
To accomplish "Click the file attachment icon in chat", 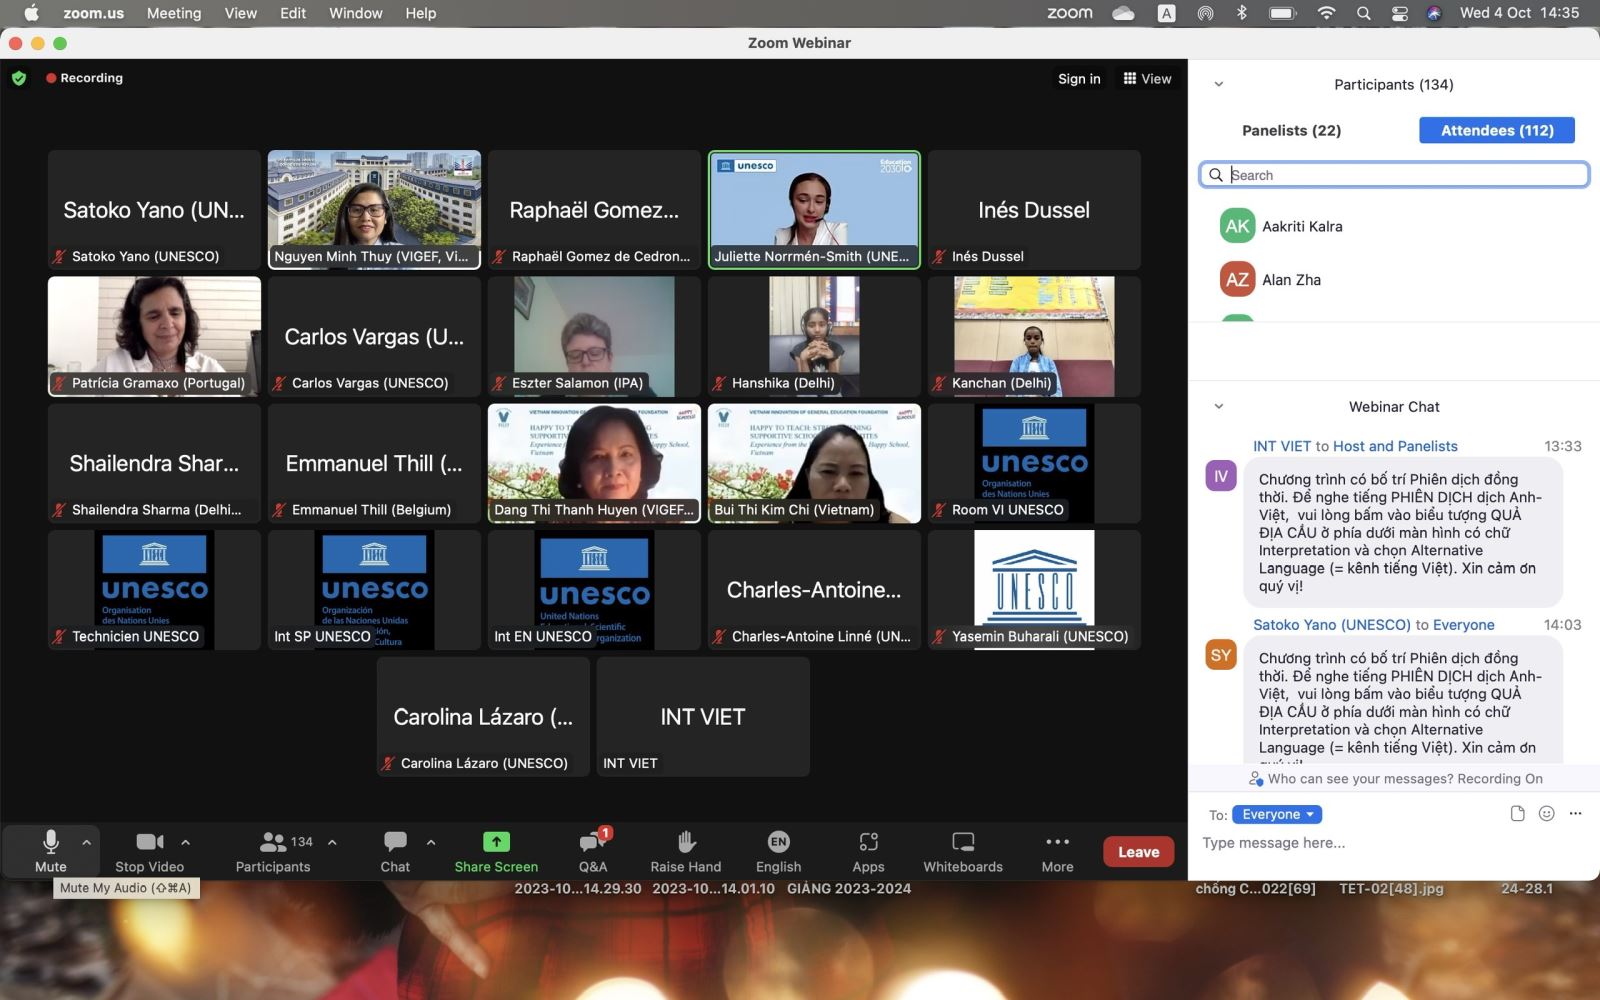I will coord(1517,814).
